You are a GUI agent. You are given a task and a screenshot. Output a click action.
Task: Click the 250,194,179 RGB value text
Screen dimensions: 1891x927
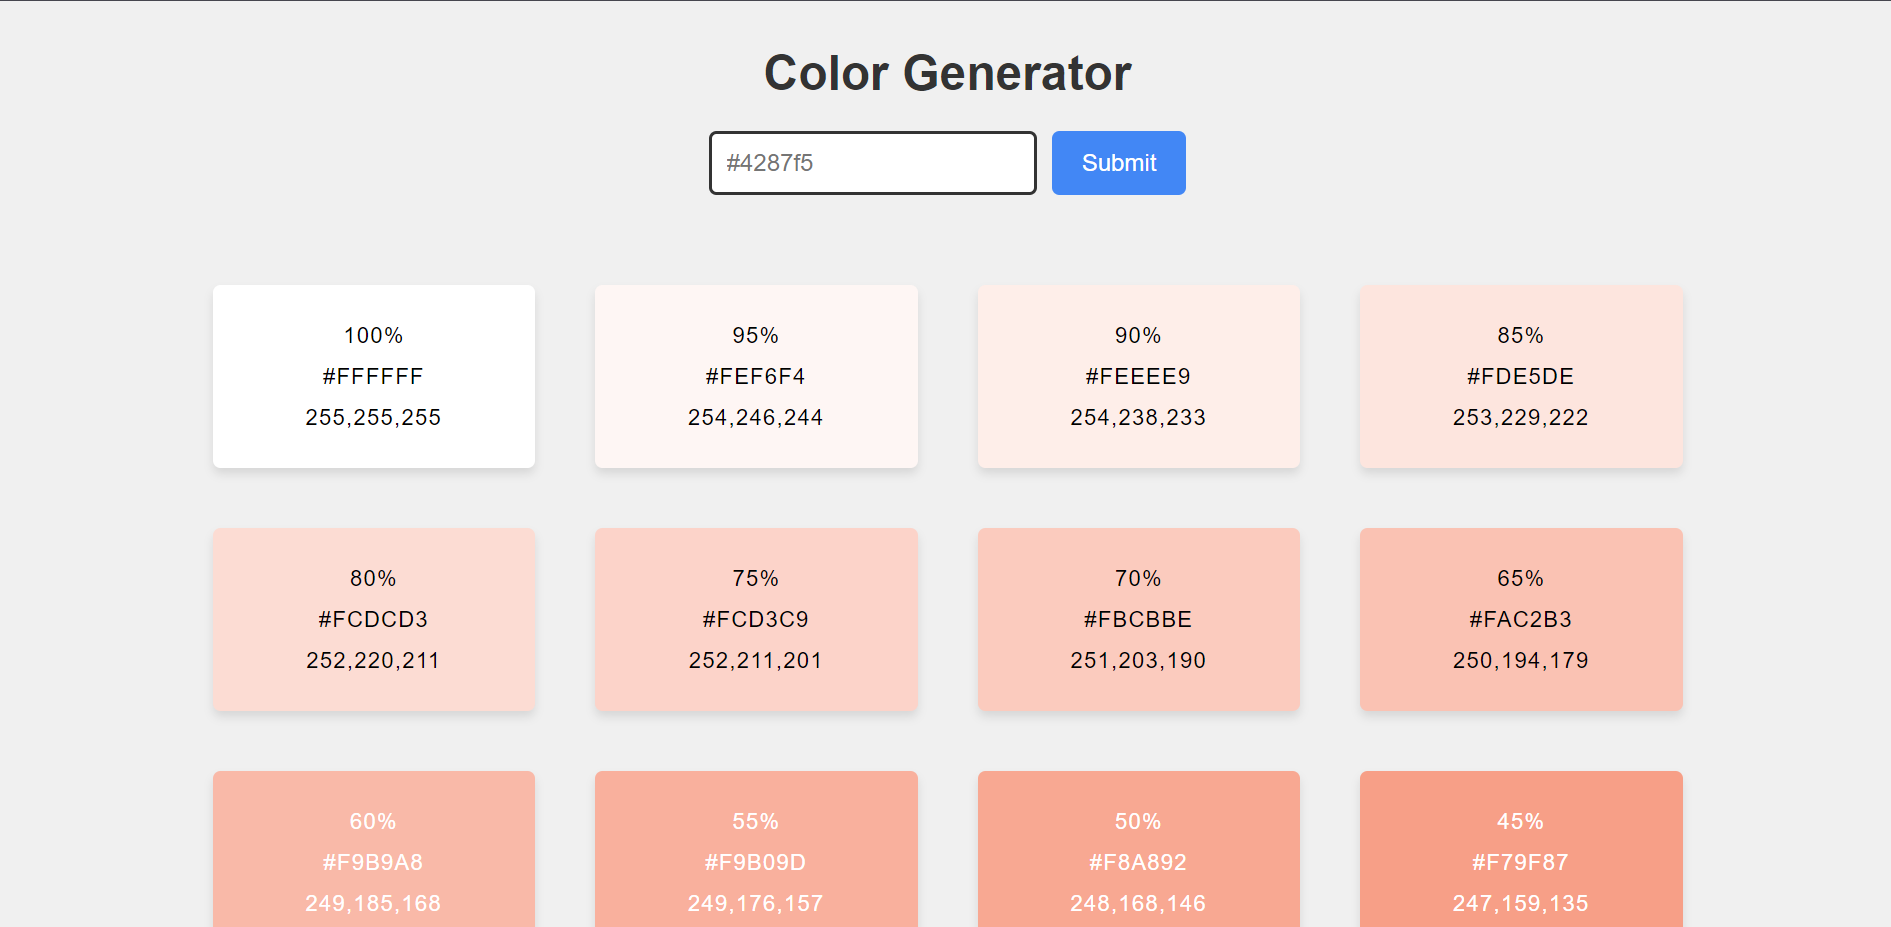(1520, 661)
